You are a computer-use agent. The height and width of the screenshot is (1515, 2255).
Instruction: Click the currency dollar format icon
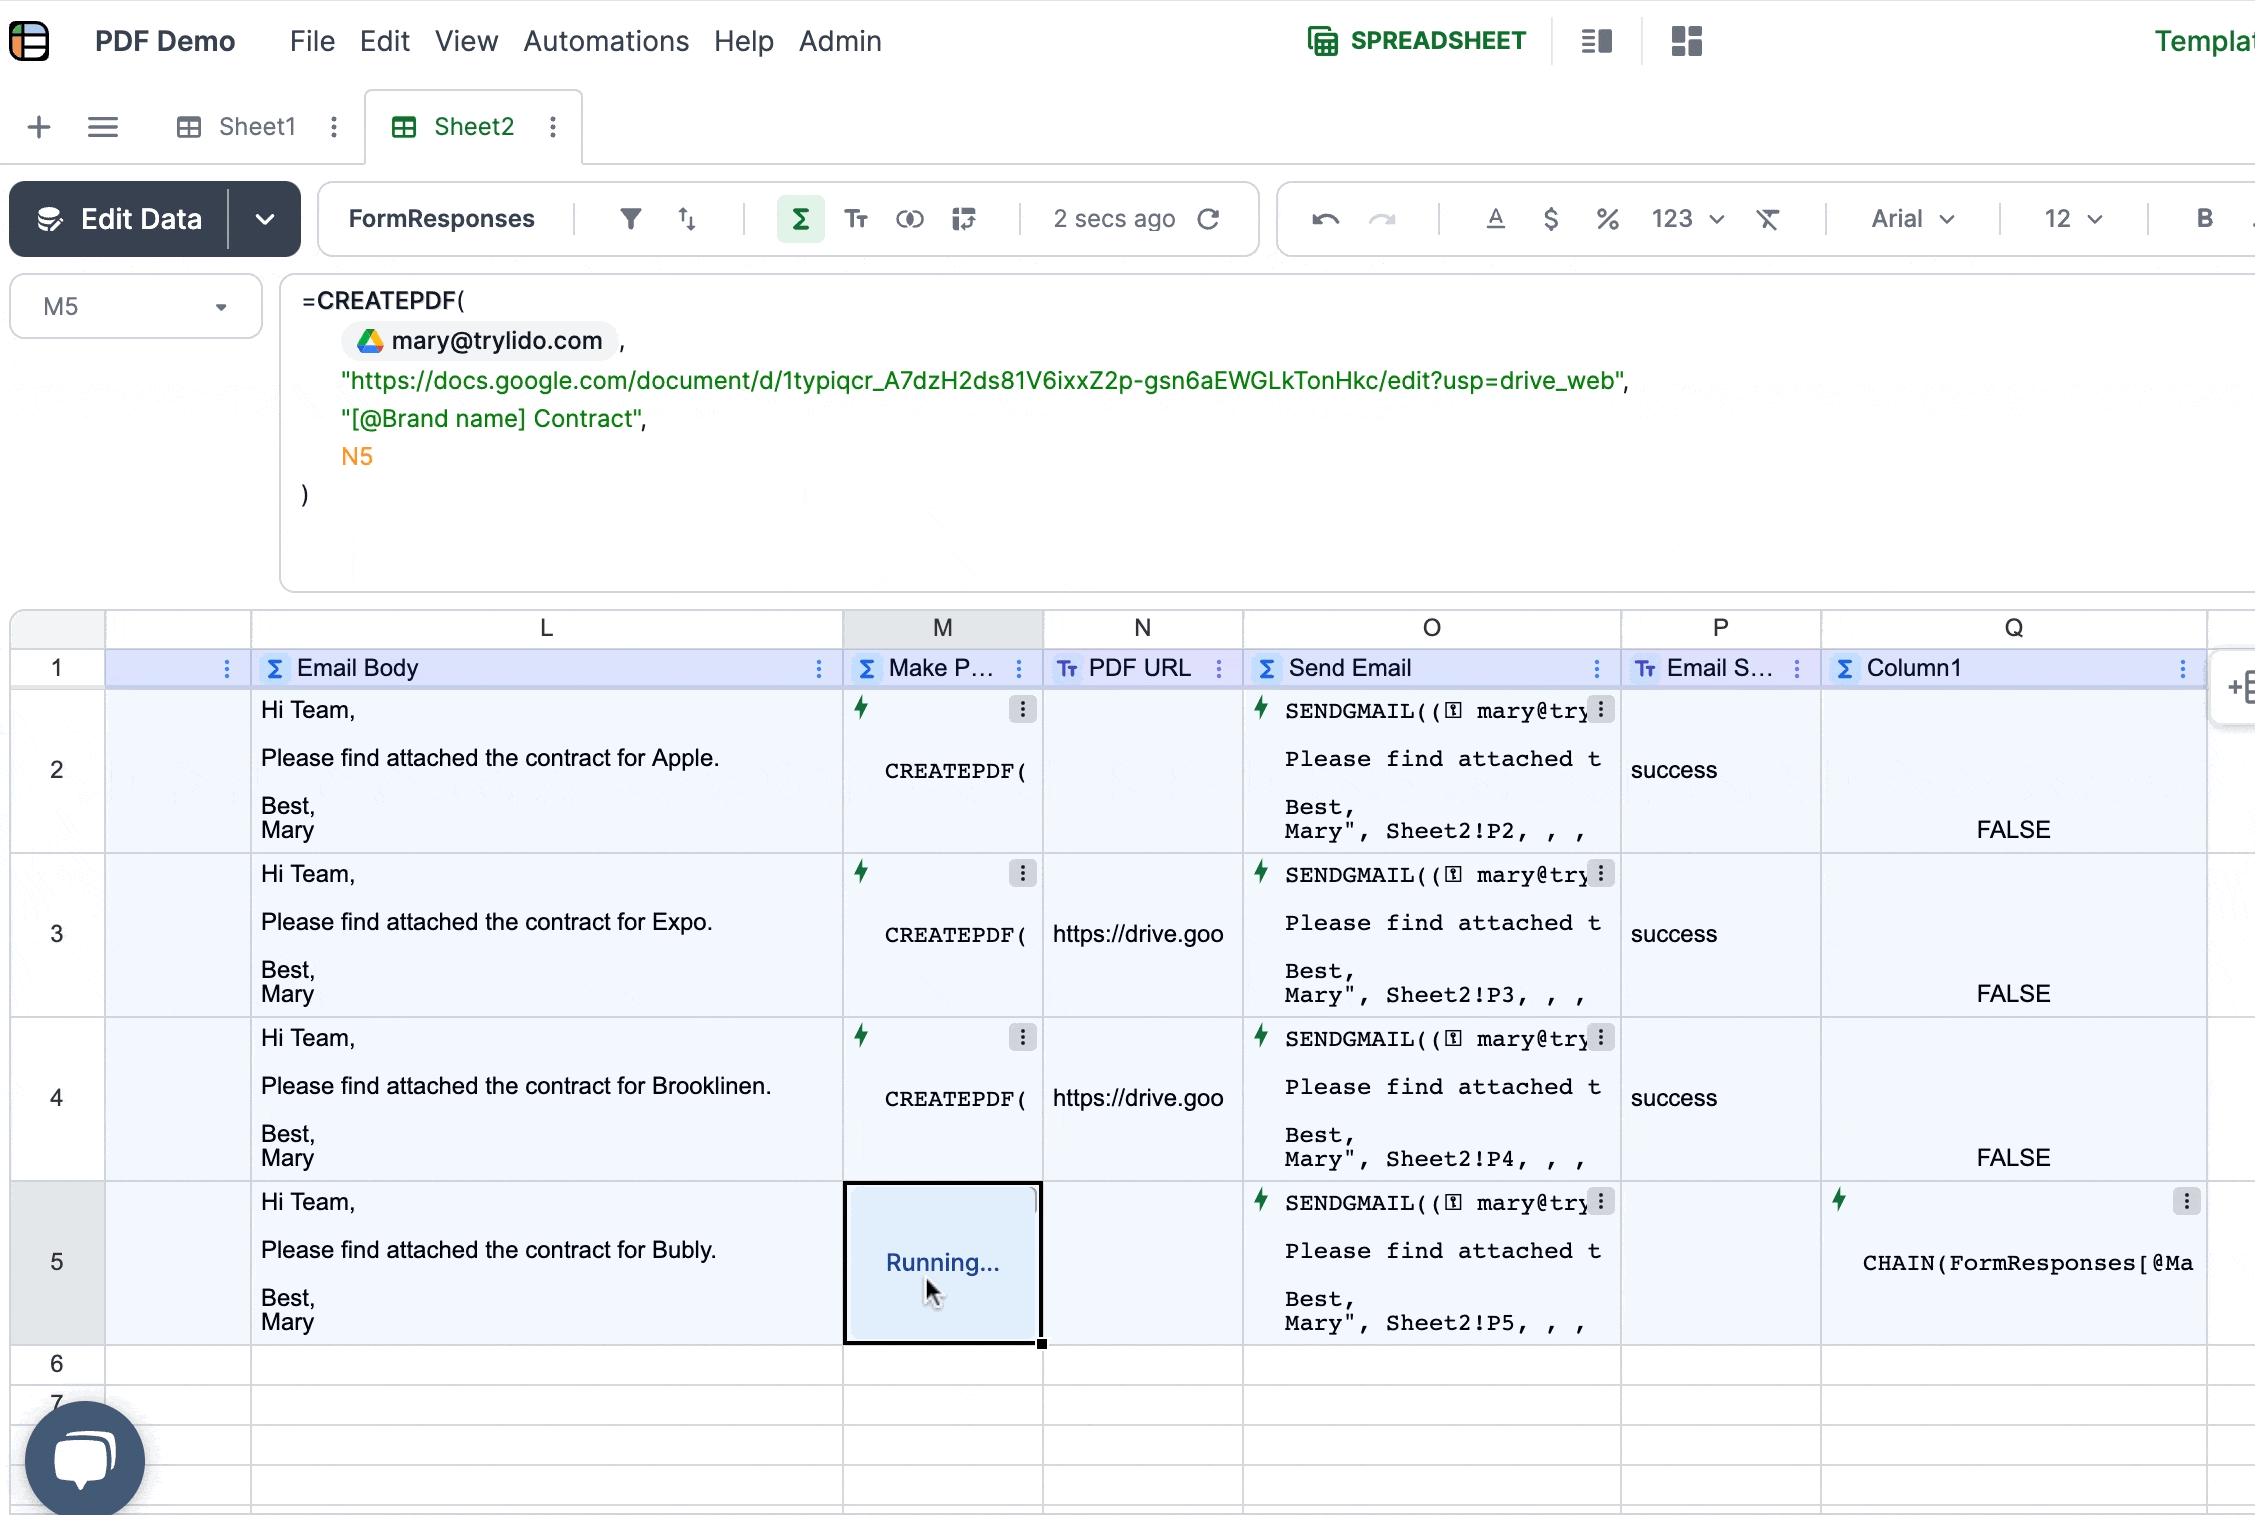click(x=1551, y=219)
